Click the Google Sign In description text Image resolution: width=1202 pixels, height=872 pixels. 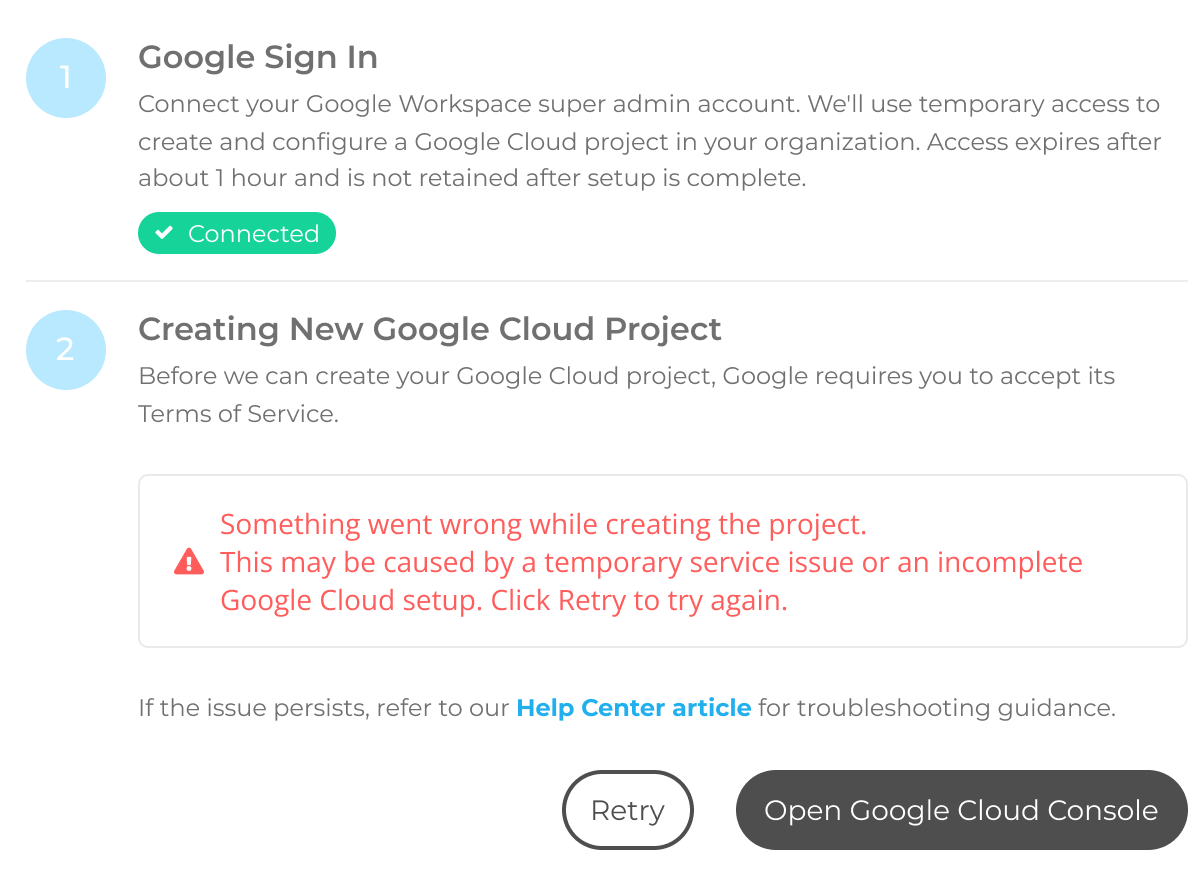(x=649, y=142)
